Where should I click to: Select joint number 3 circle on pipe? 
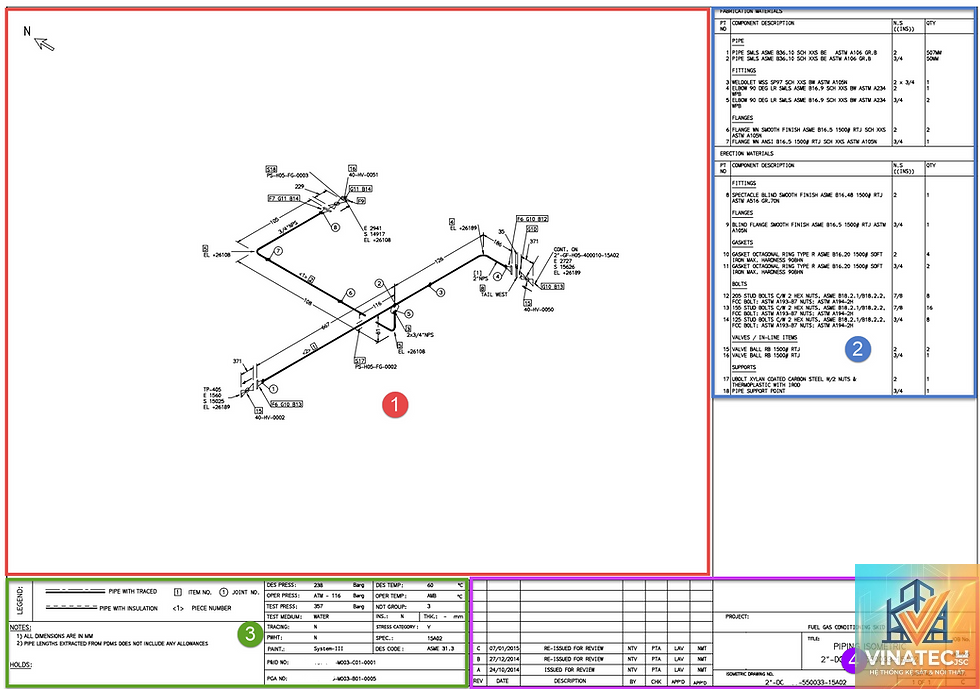tap(441, 292)
